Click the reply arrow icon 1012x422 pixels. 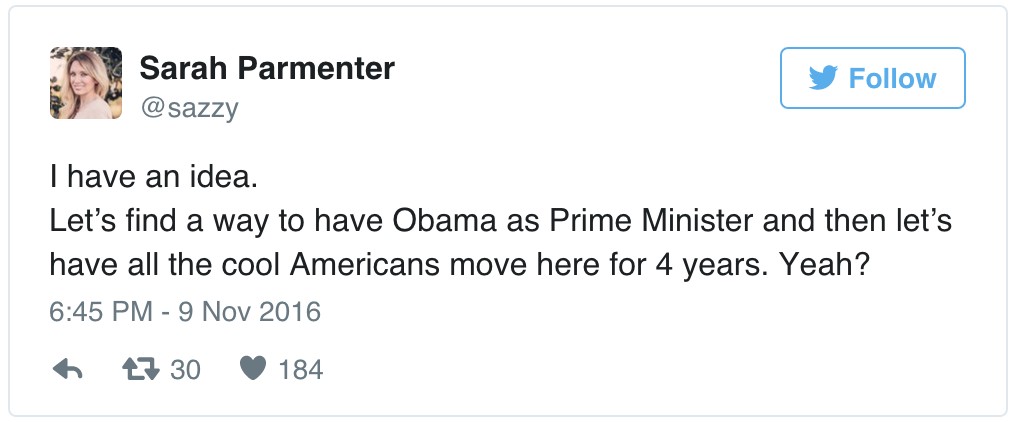tap(66, 370)
